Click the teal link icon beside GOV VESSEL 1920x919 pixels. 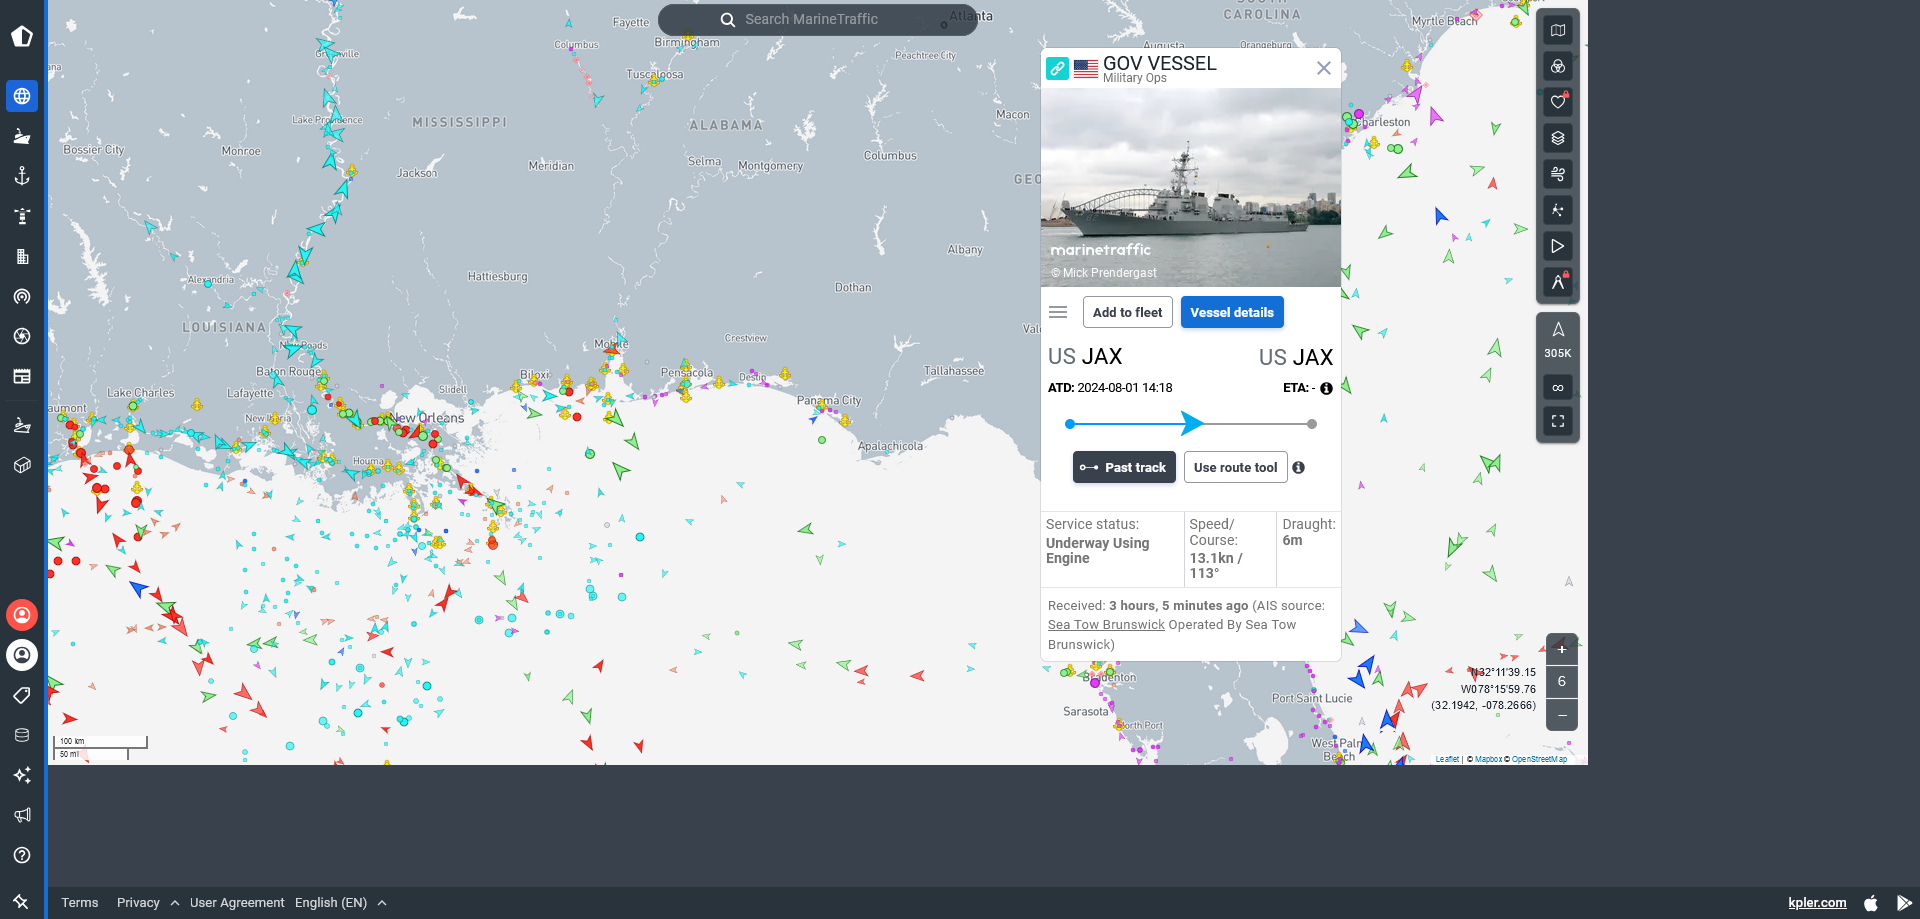point(1057,68)
